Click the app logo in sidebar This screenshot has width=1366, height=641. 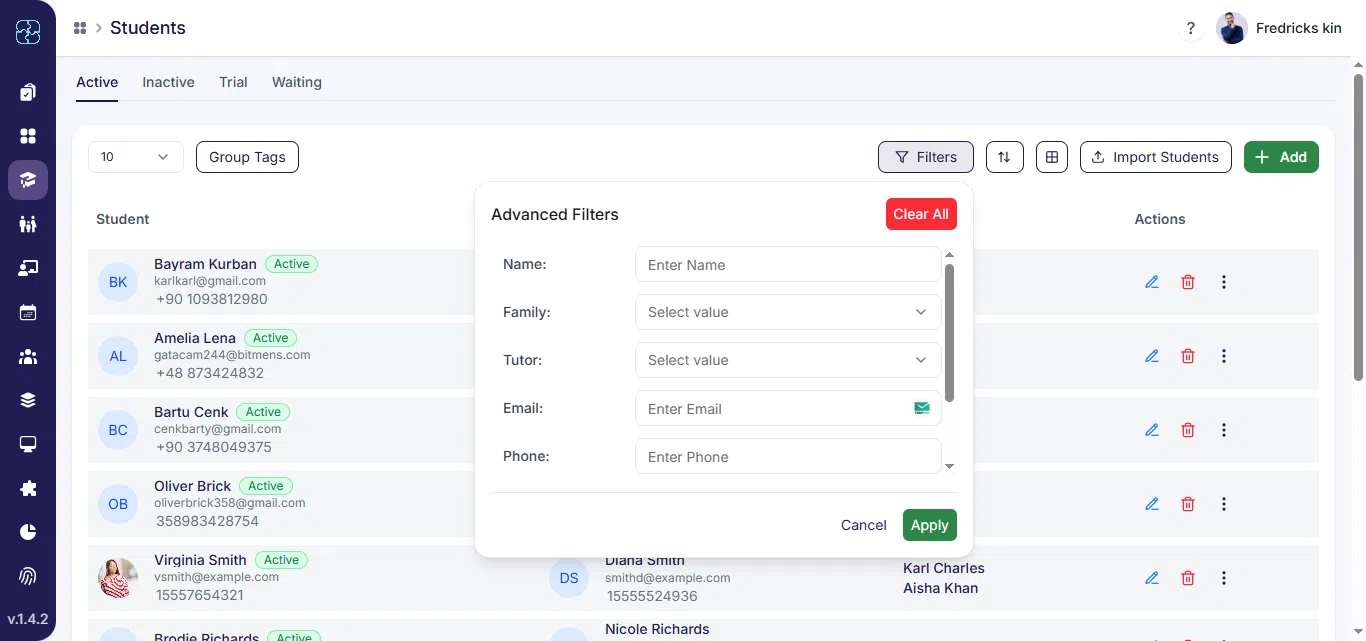click(x=28, y=32)
